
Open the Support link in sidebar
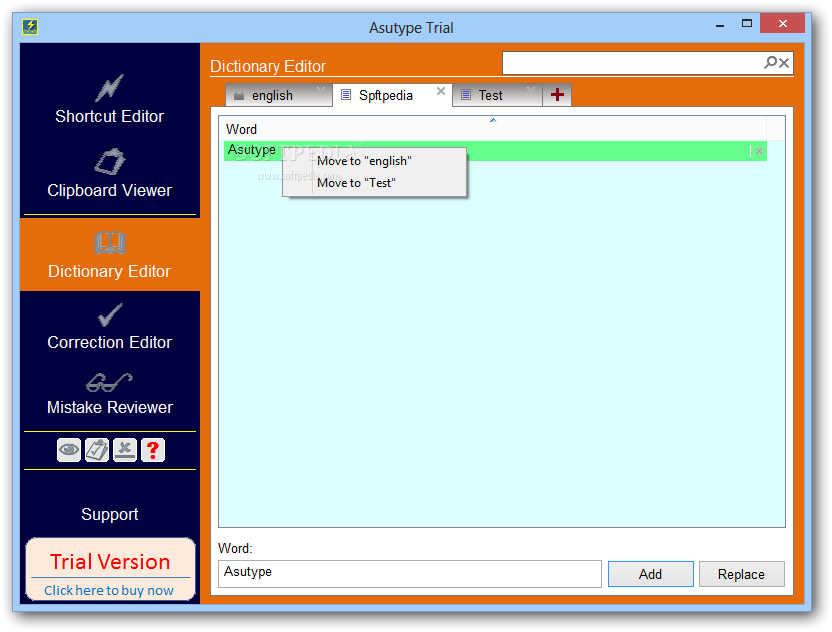[109, 514]
